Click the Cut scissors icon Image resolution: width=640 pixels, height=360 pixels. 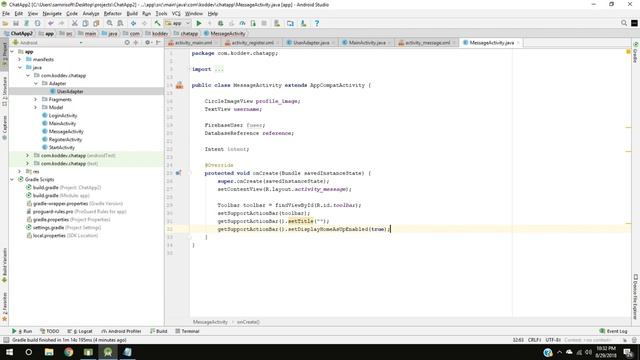click(75, 23)
